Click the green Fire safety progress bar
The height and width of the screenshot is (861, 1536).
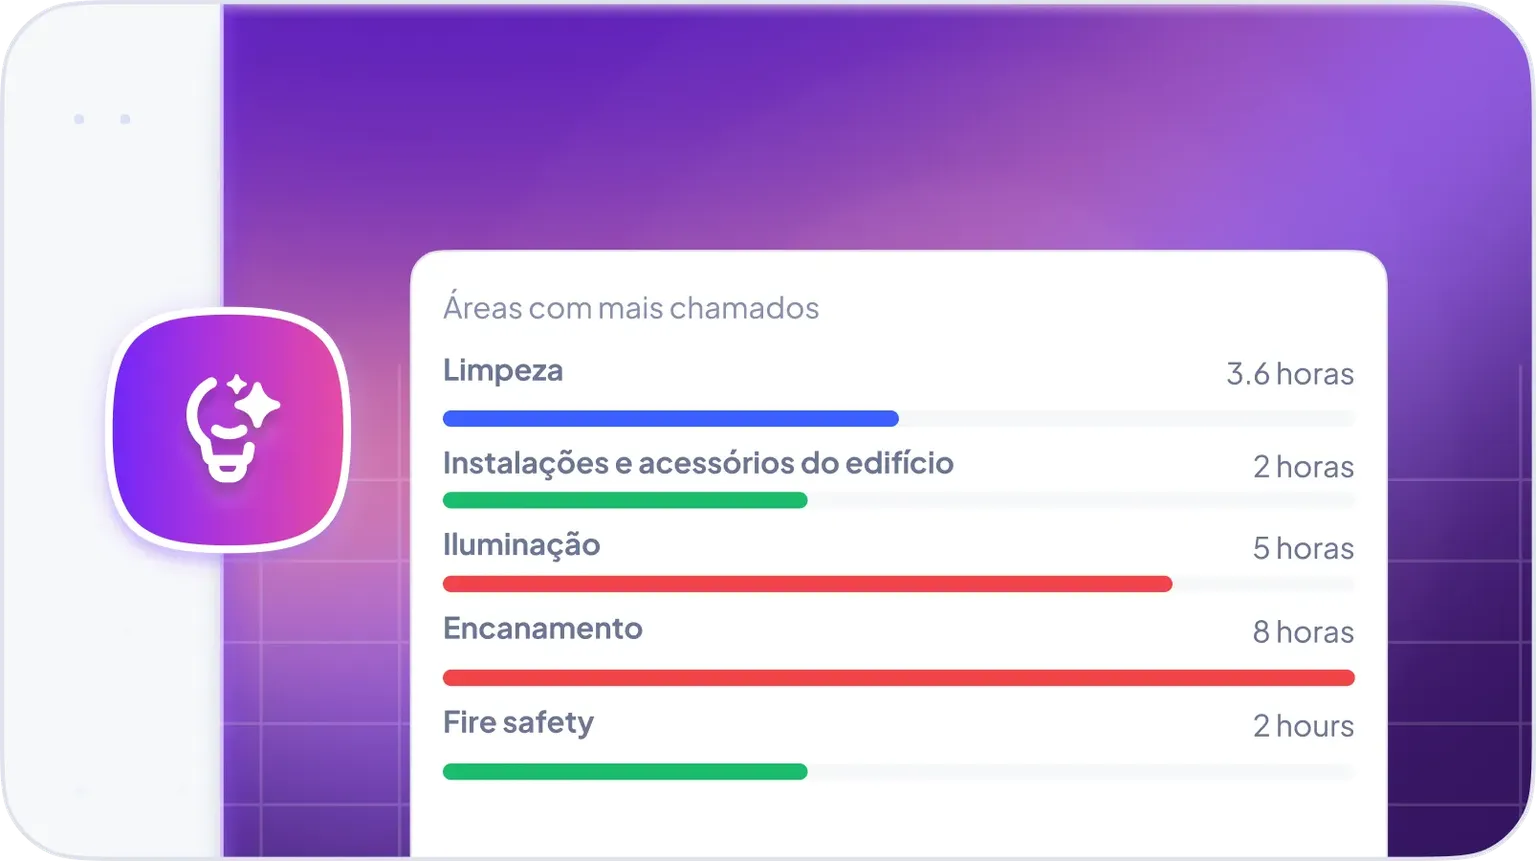pyautogui.click(x=625, y=772)
